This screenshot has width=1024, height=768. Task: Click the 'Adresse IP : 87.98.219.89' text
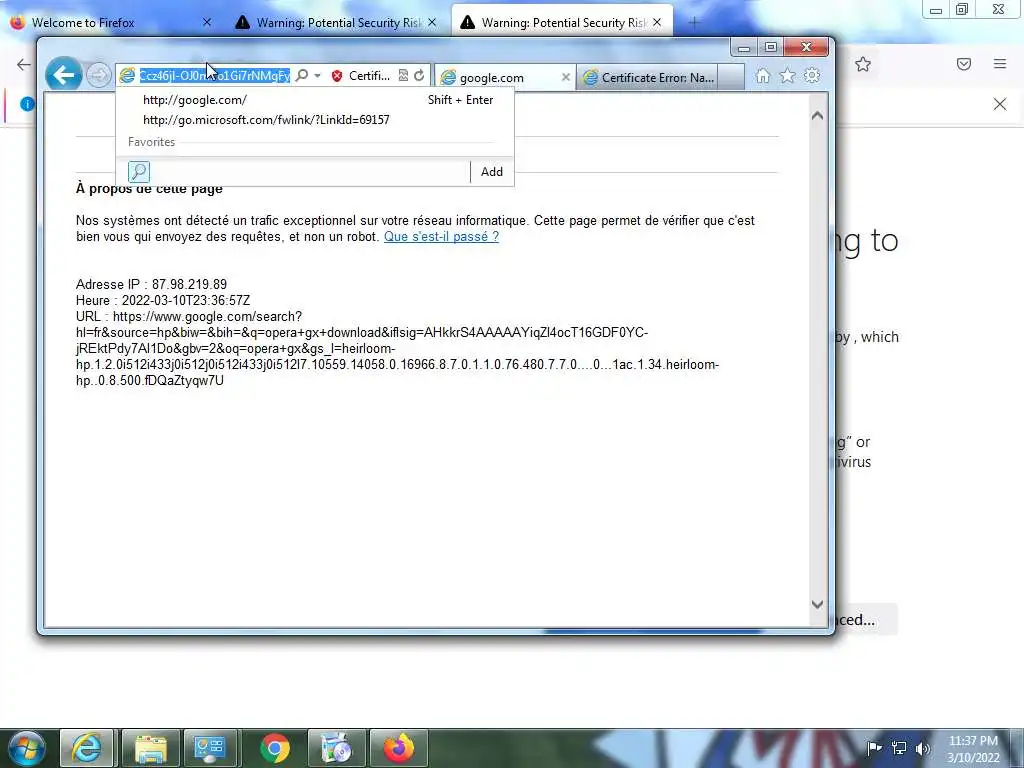[152, 285]
